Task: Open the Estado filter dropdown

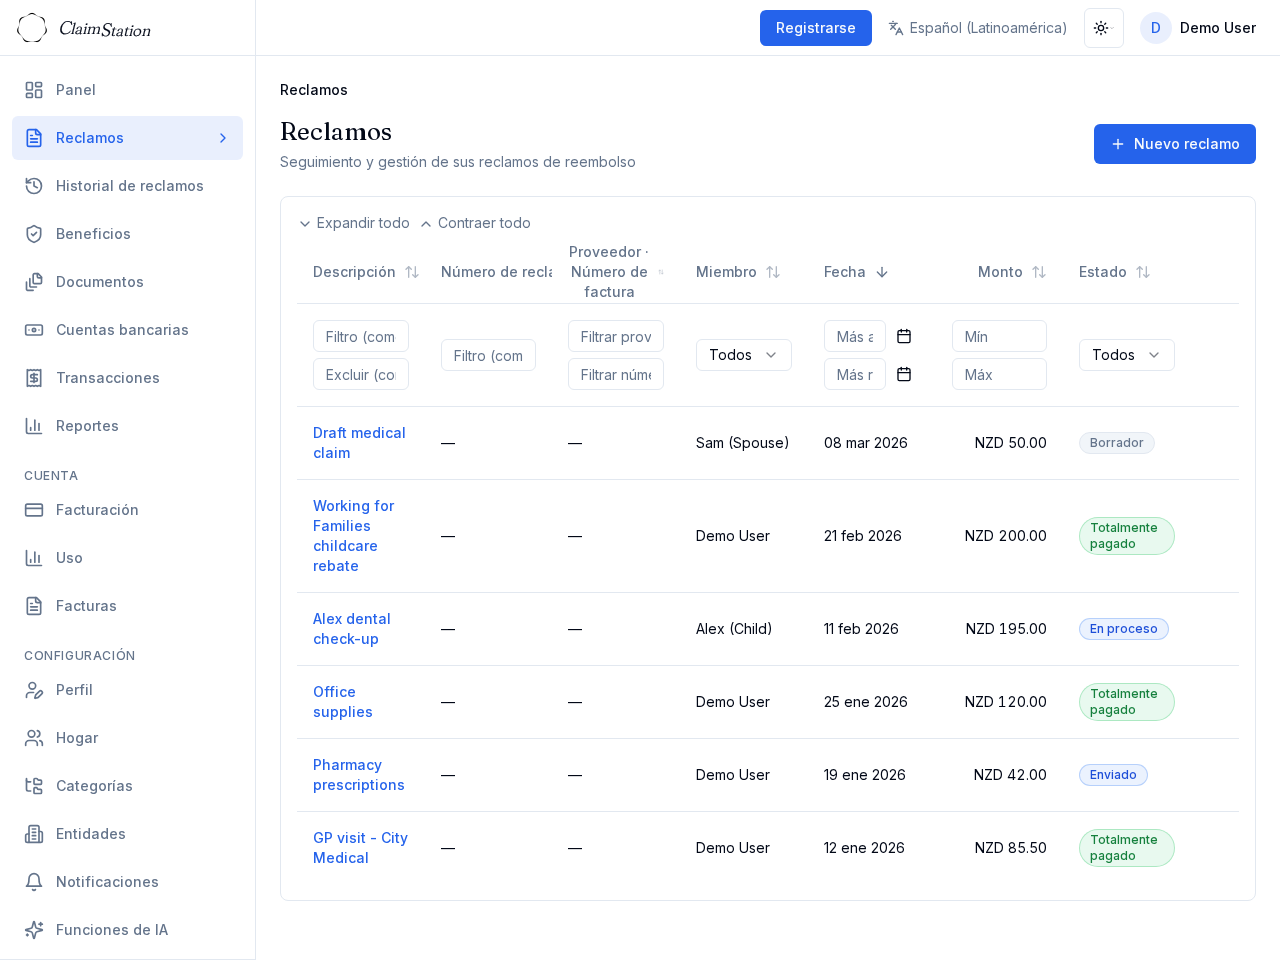Action: click(x=1126, y=355)
